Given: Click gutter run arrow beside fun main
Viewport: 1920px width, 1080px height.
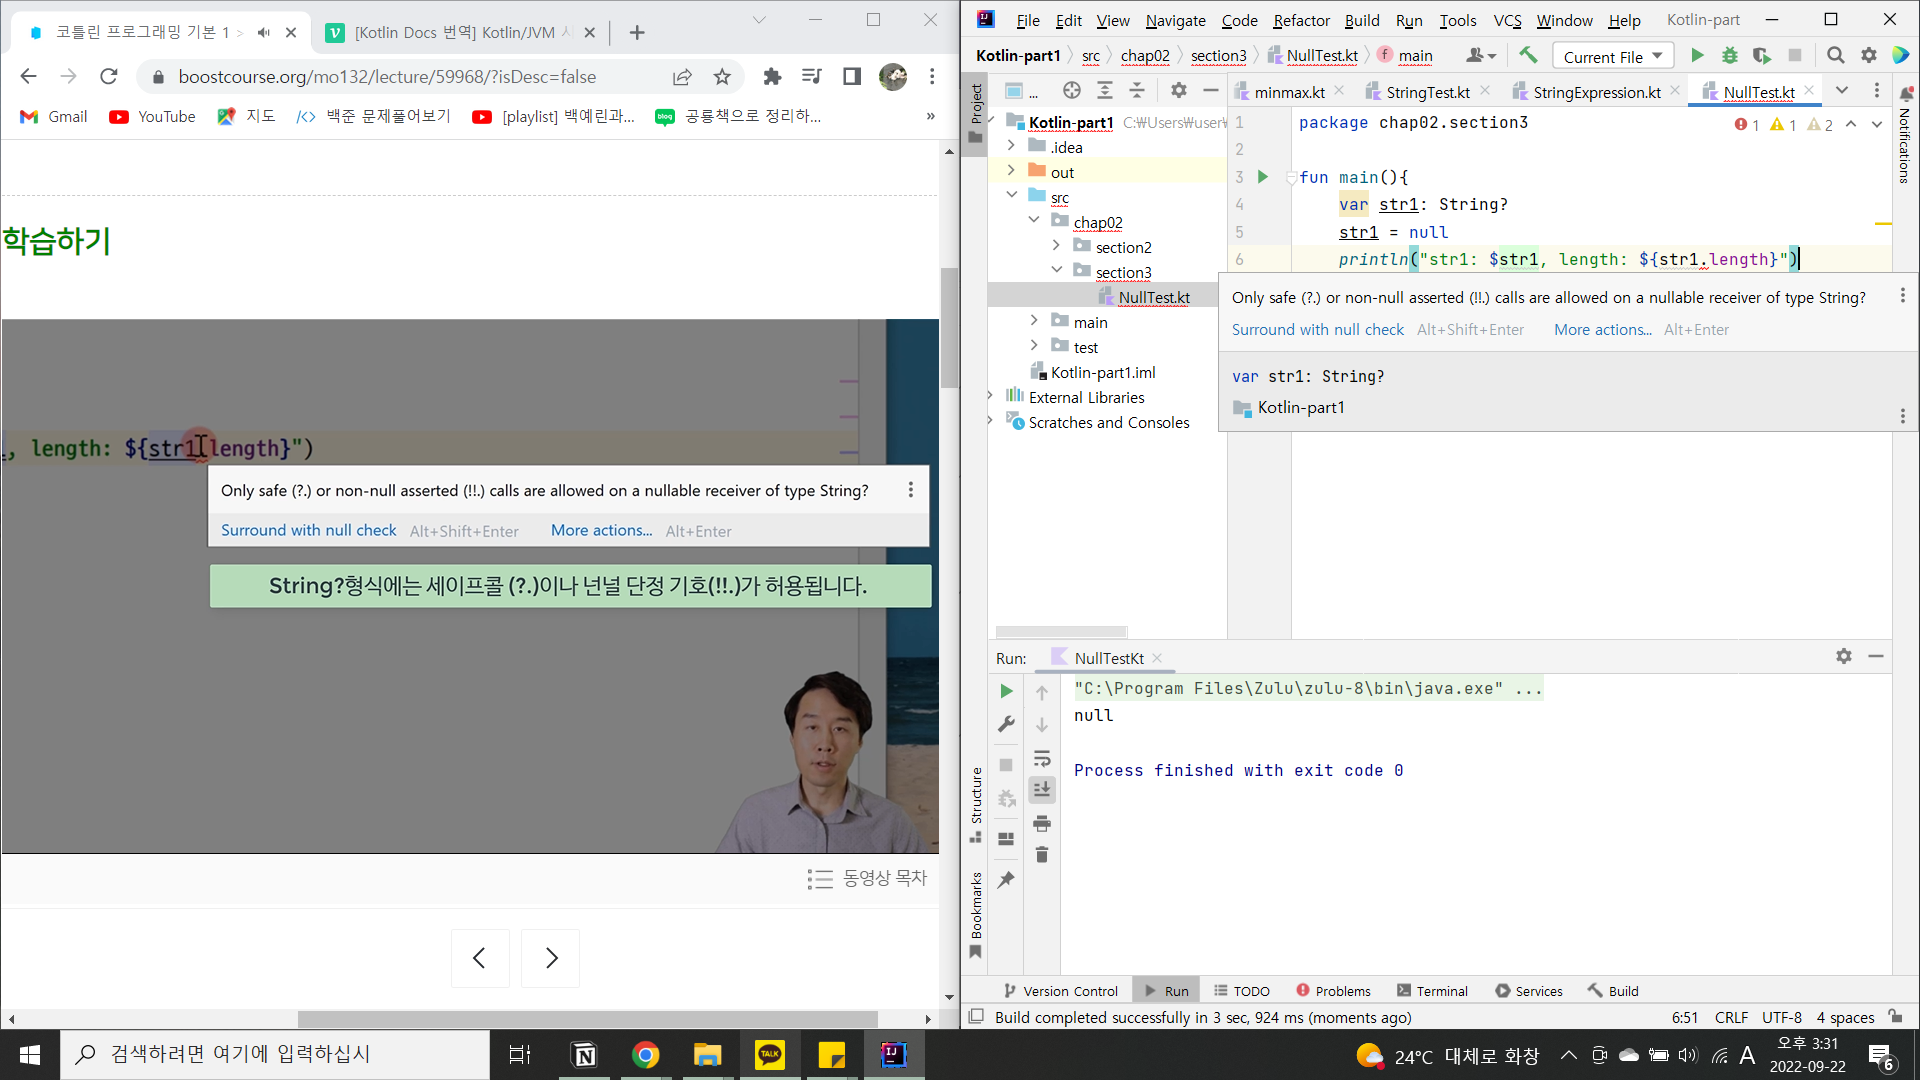Looking at the screenshot, I should click(1263, 177).
